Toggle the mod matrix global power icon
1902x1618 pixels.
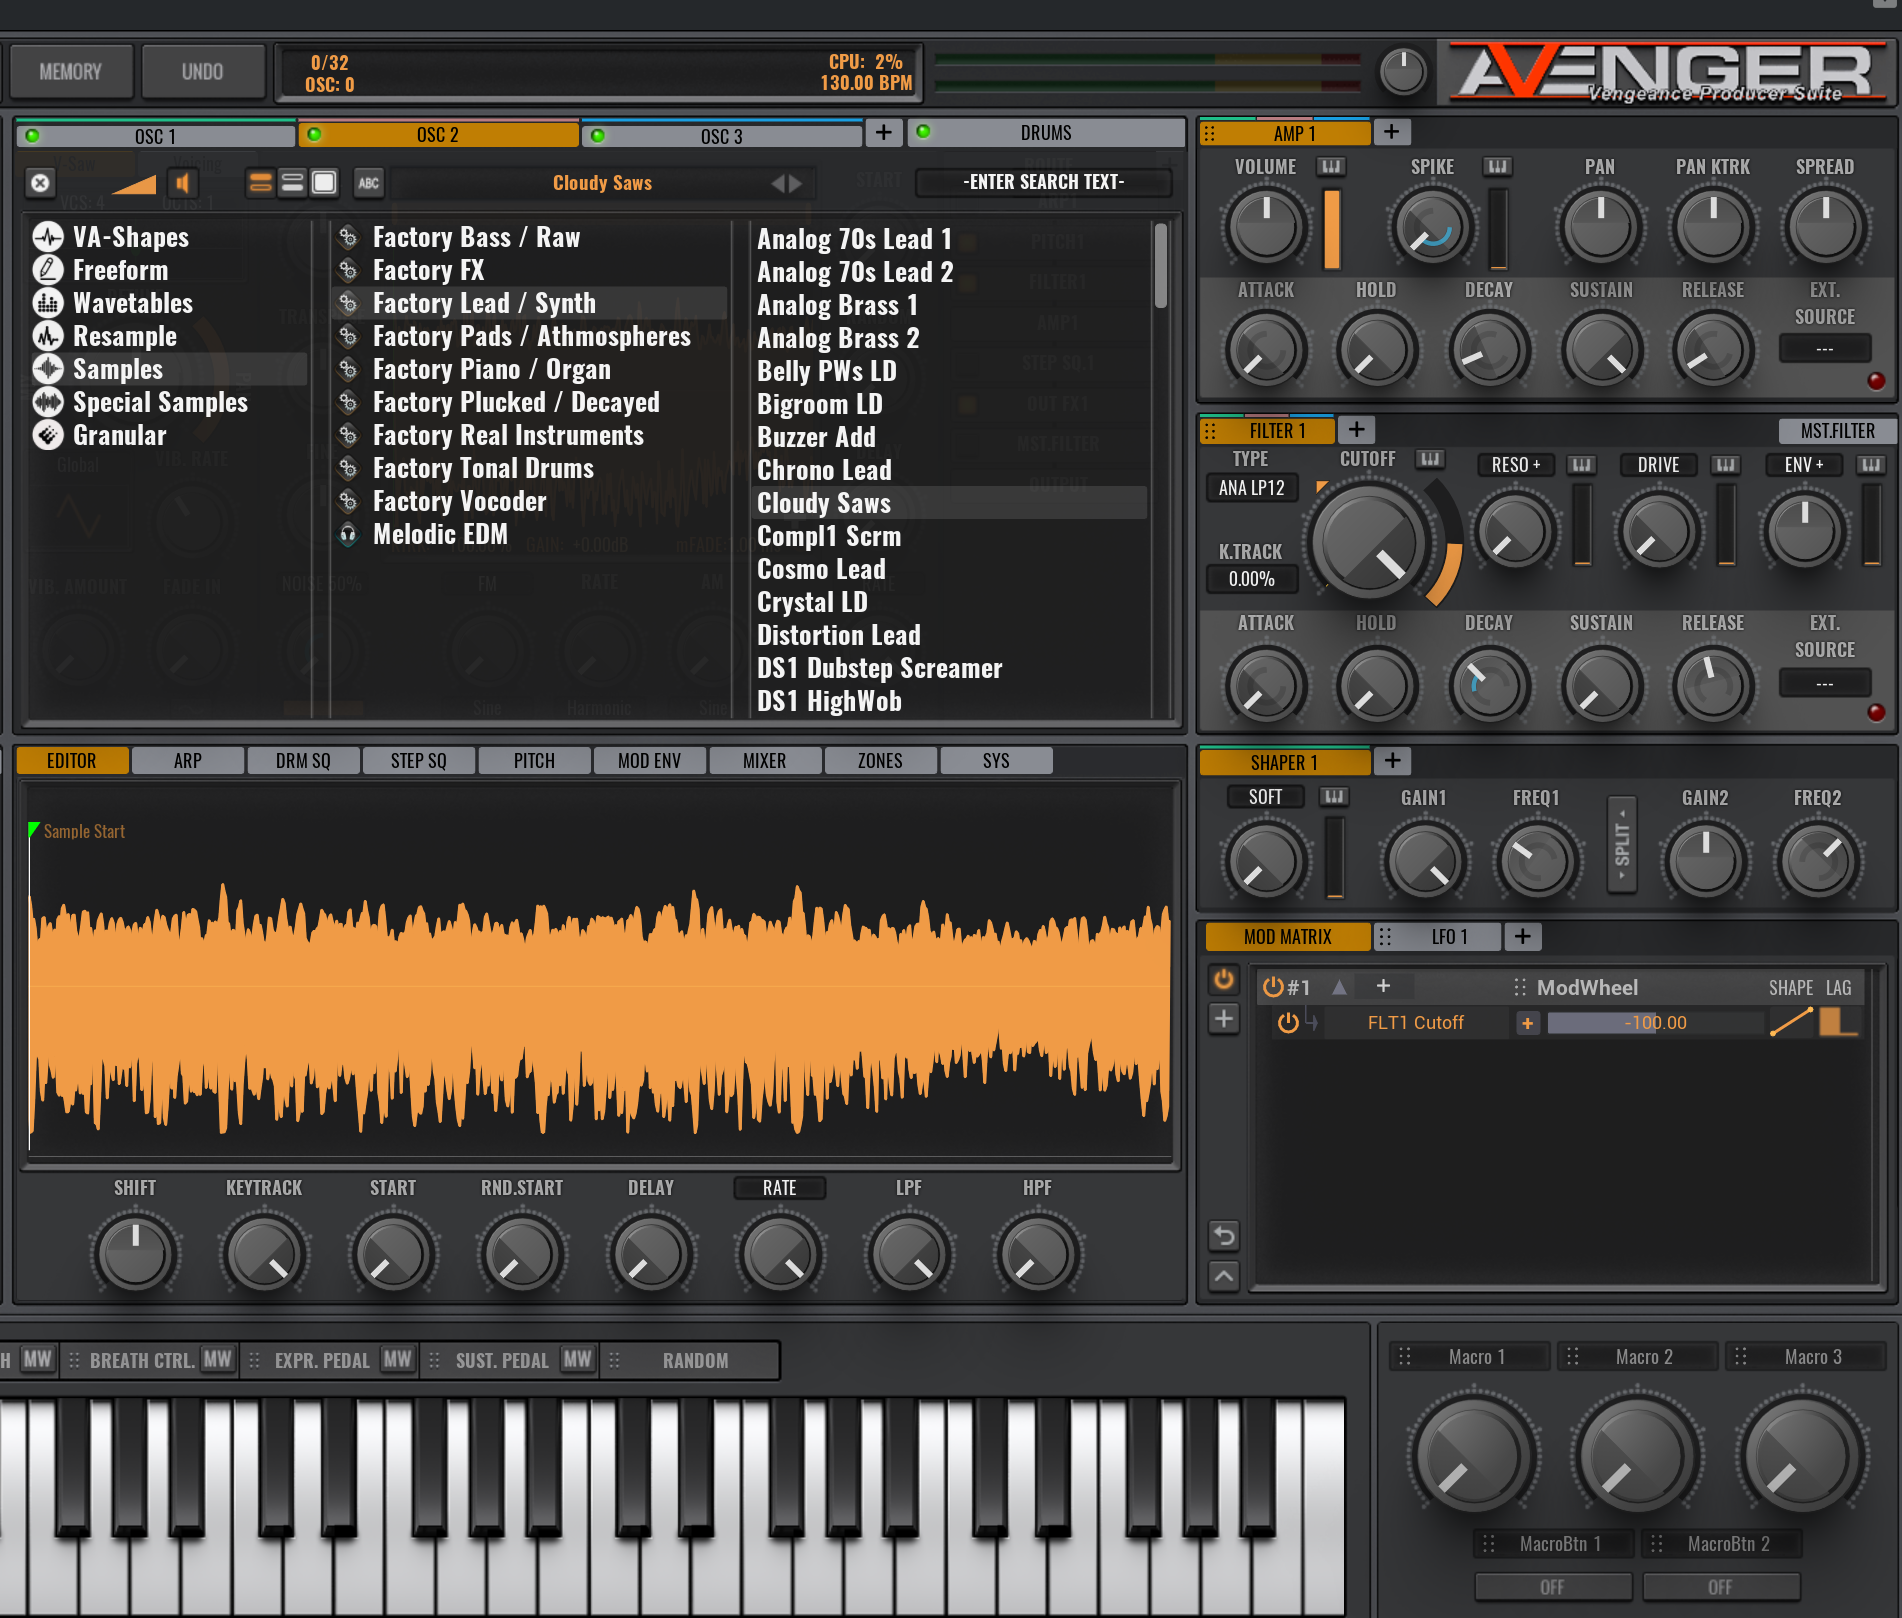click(1224, 979)
